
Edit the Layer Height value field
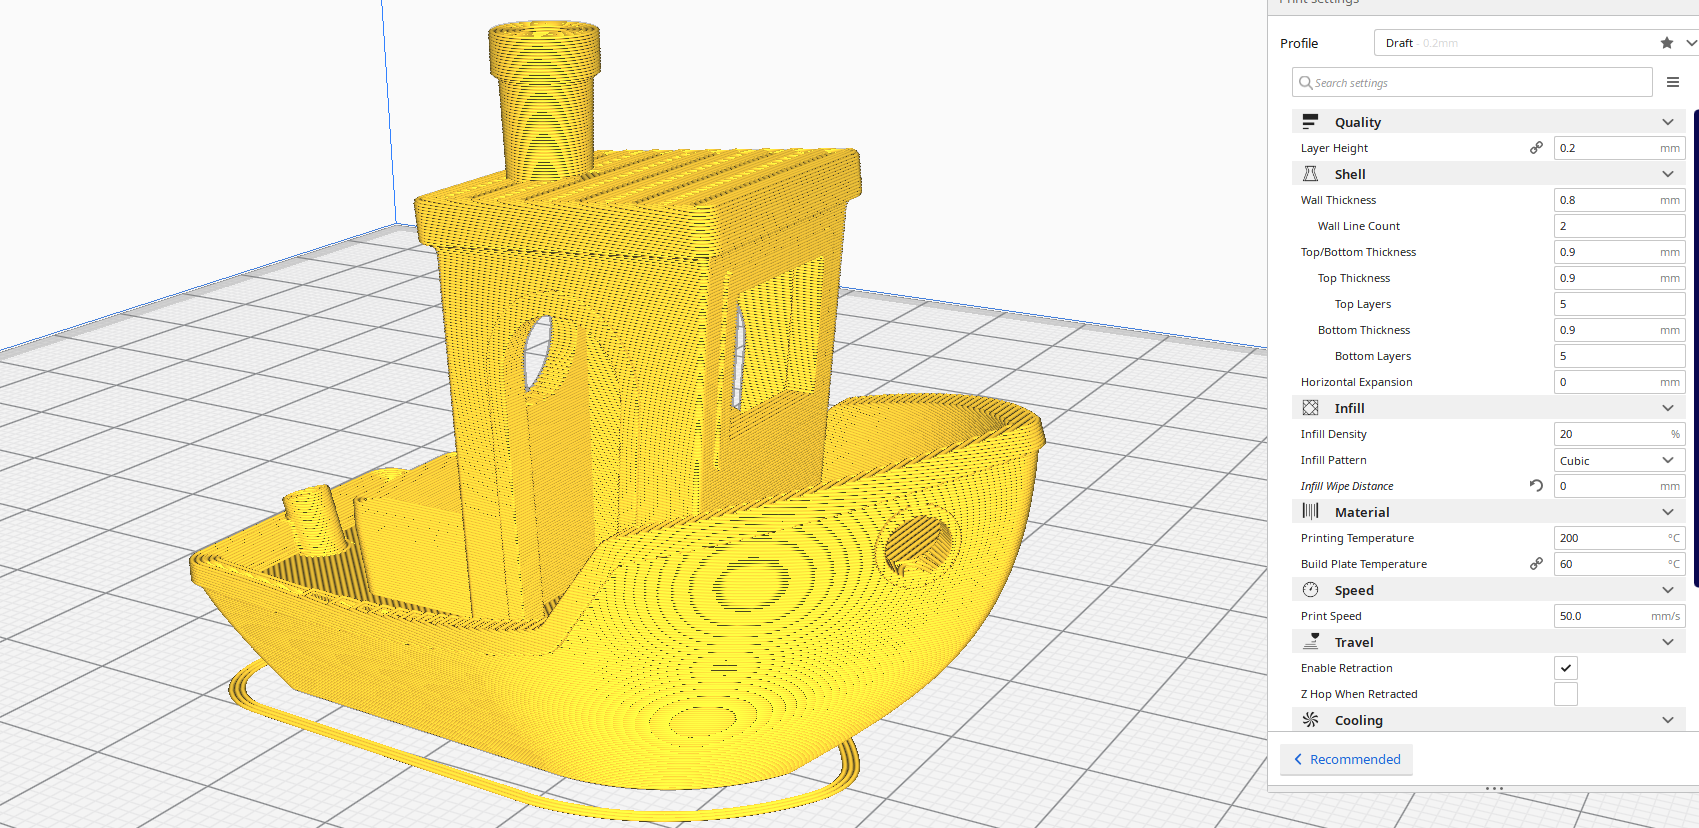[x=1620, y=148]
